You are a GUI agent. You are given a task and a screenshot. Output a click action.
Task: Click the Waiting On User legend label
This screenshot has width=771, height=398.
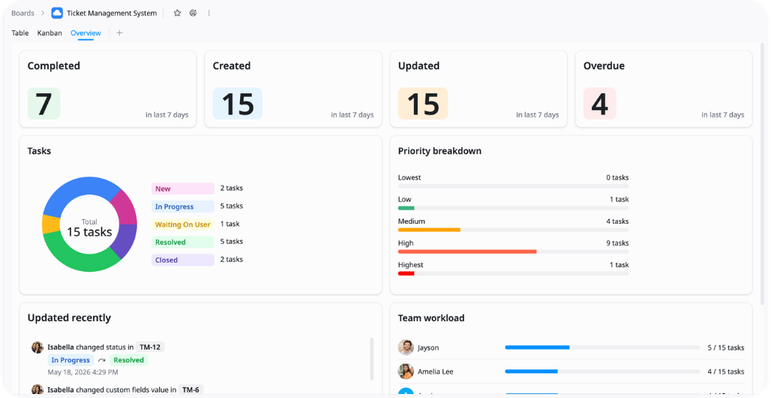(183, 224)
